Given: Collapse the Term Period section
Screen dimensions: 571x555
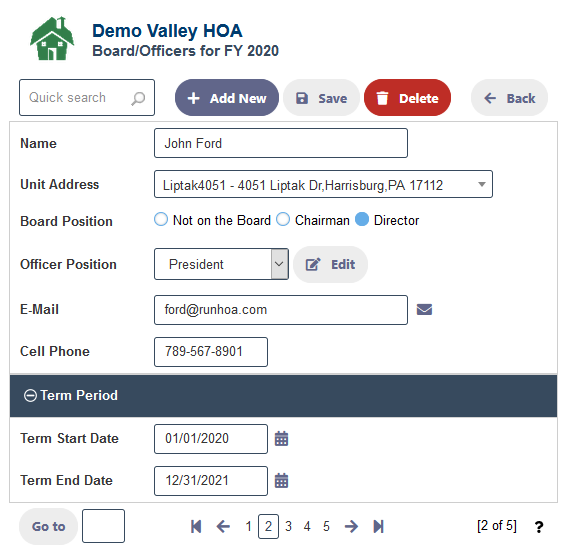Looking at the screenshot, I should [x=30, y=395].
